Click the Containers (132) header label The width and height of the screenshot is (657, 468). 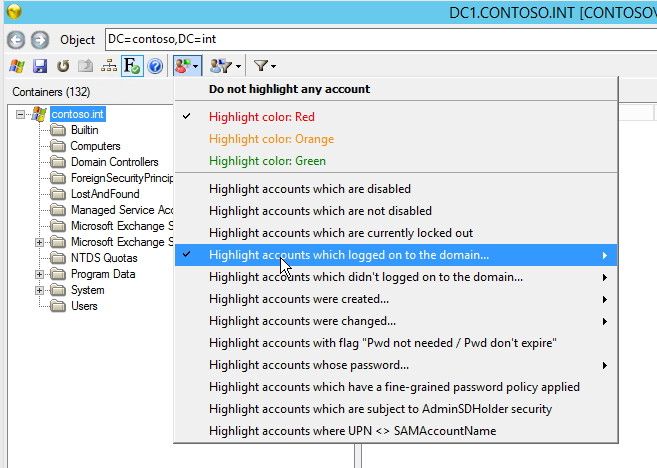[x=51, y=92]
